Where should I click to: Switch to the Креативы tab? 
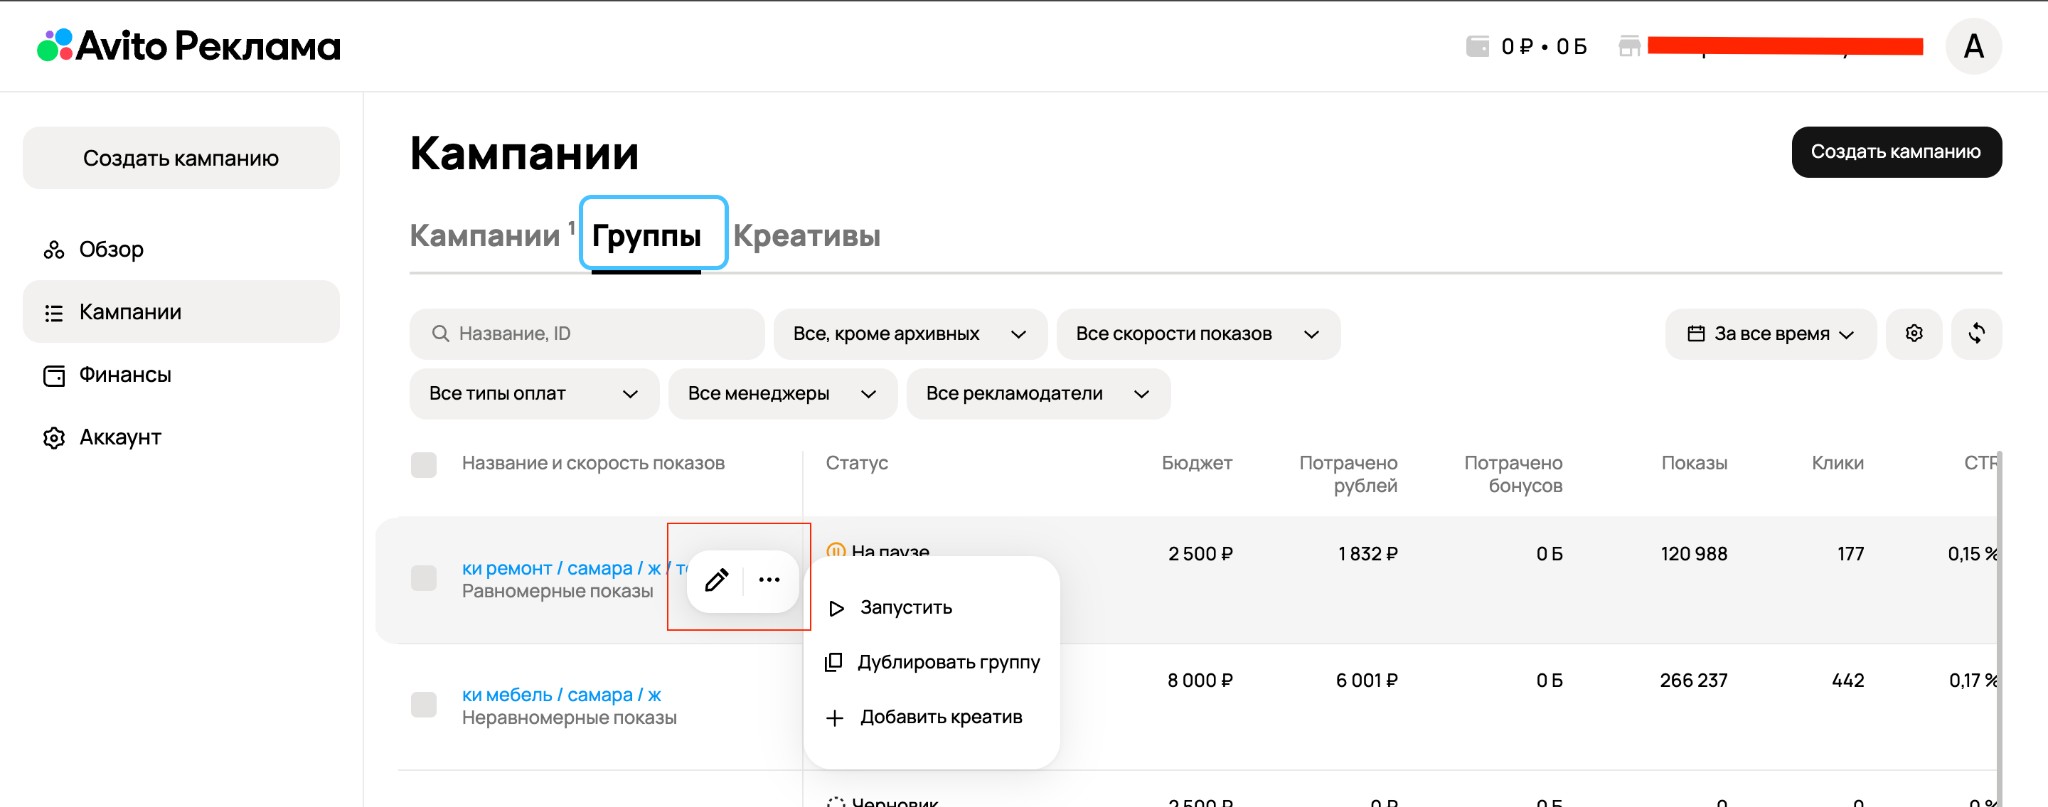click(x=806, y=236)
